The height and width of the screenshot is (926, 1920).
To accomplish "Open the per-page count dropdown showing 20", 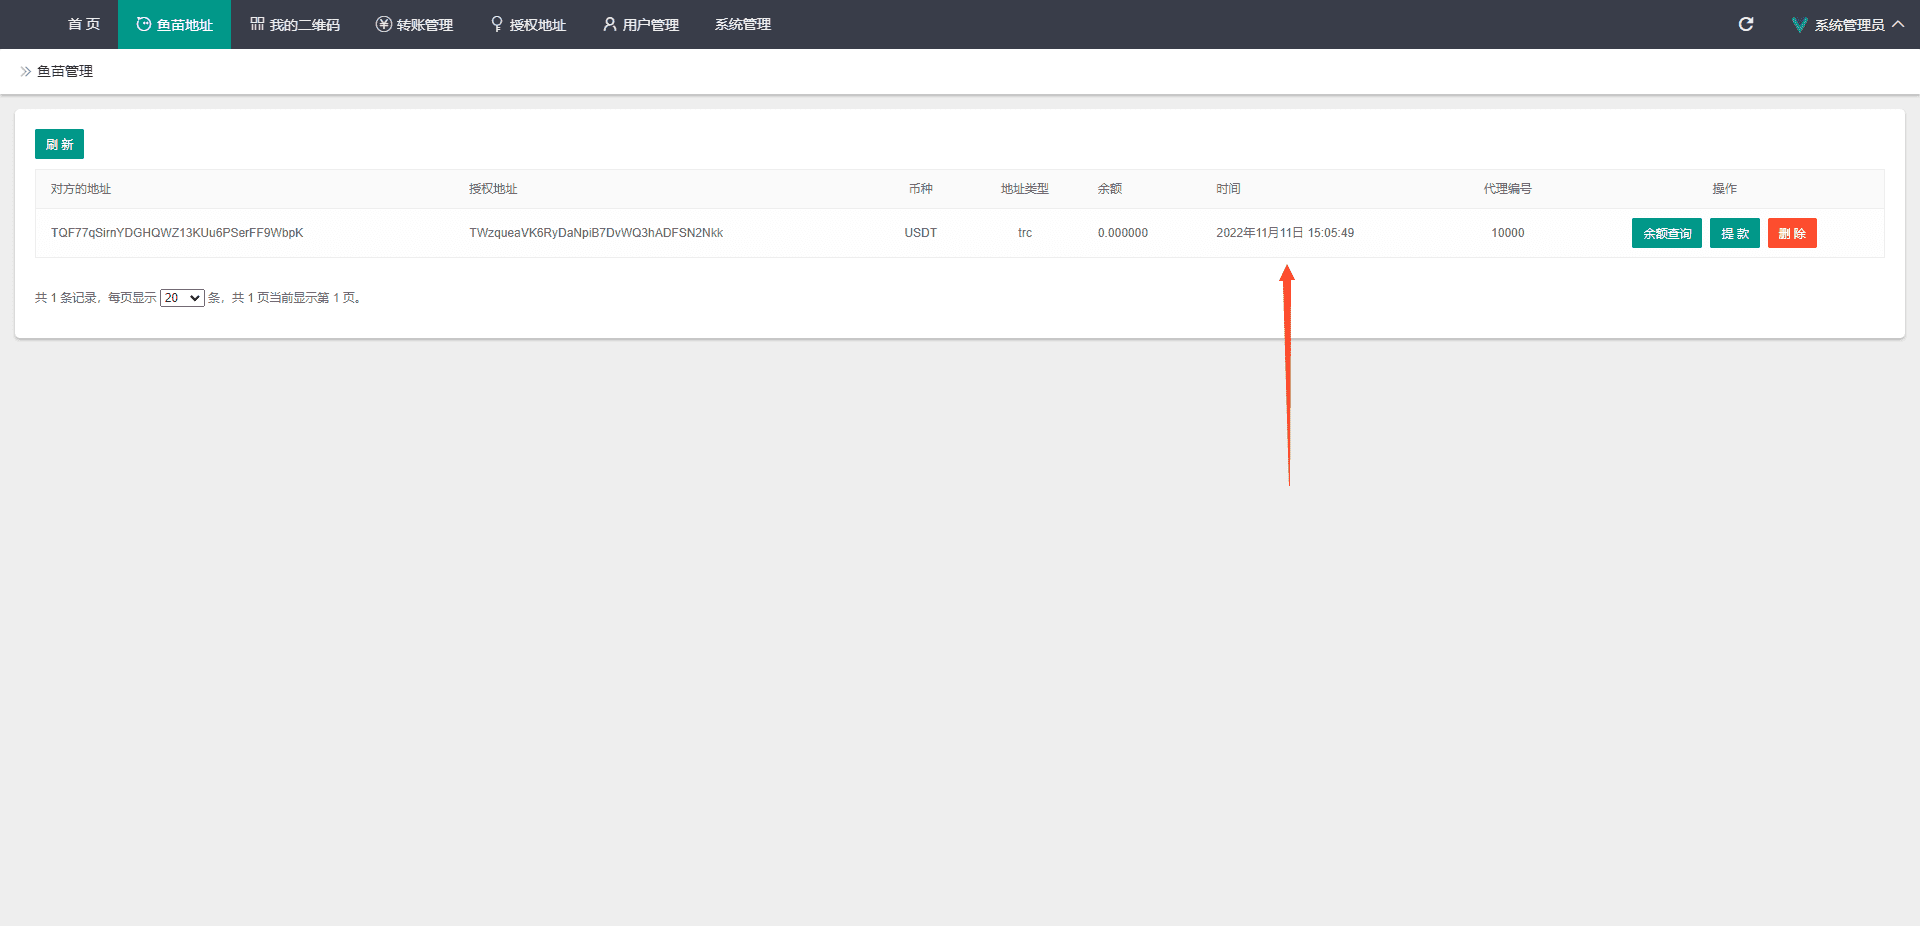I will (182, 298).
